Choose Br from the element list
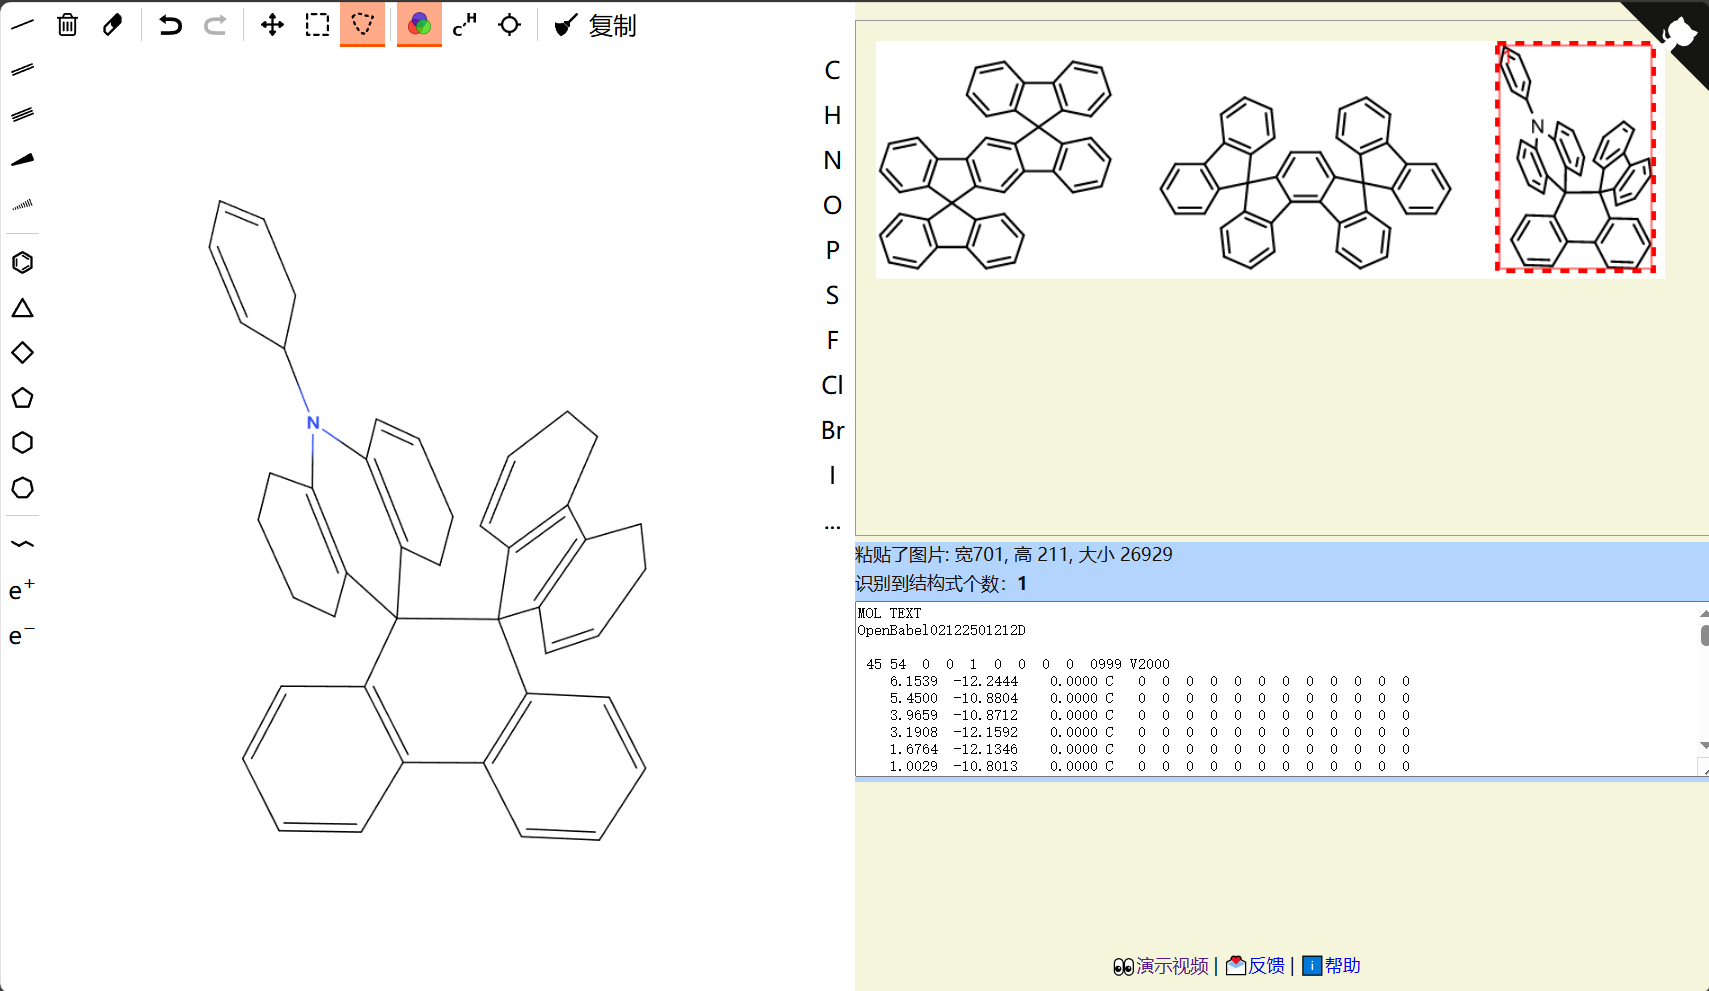Screen dimensions: 1709x991 (832, 430)
